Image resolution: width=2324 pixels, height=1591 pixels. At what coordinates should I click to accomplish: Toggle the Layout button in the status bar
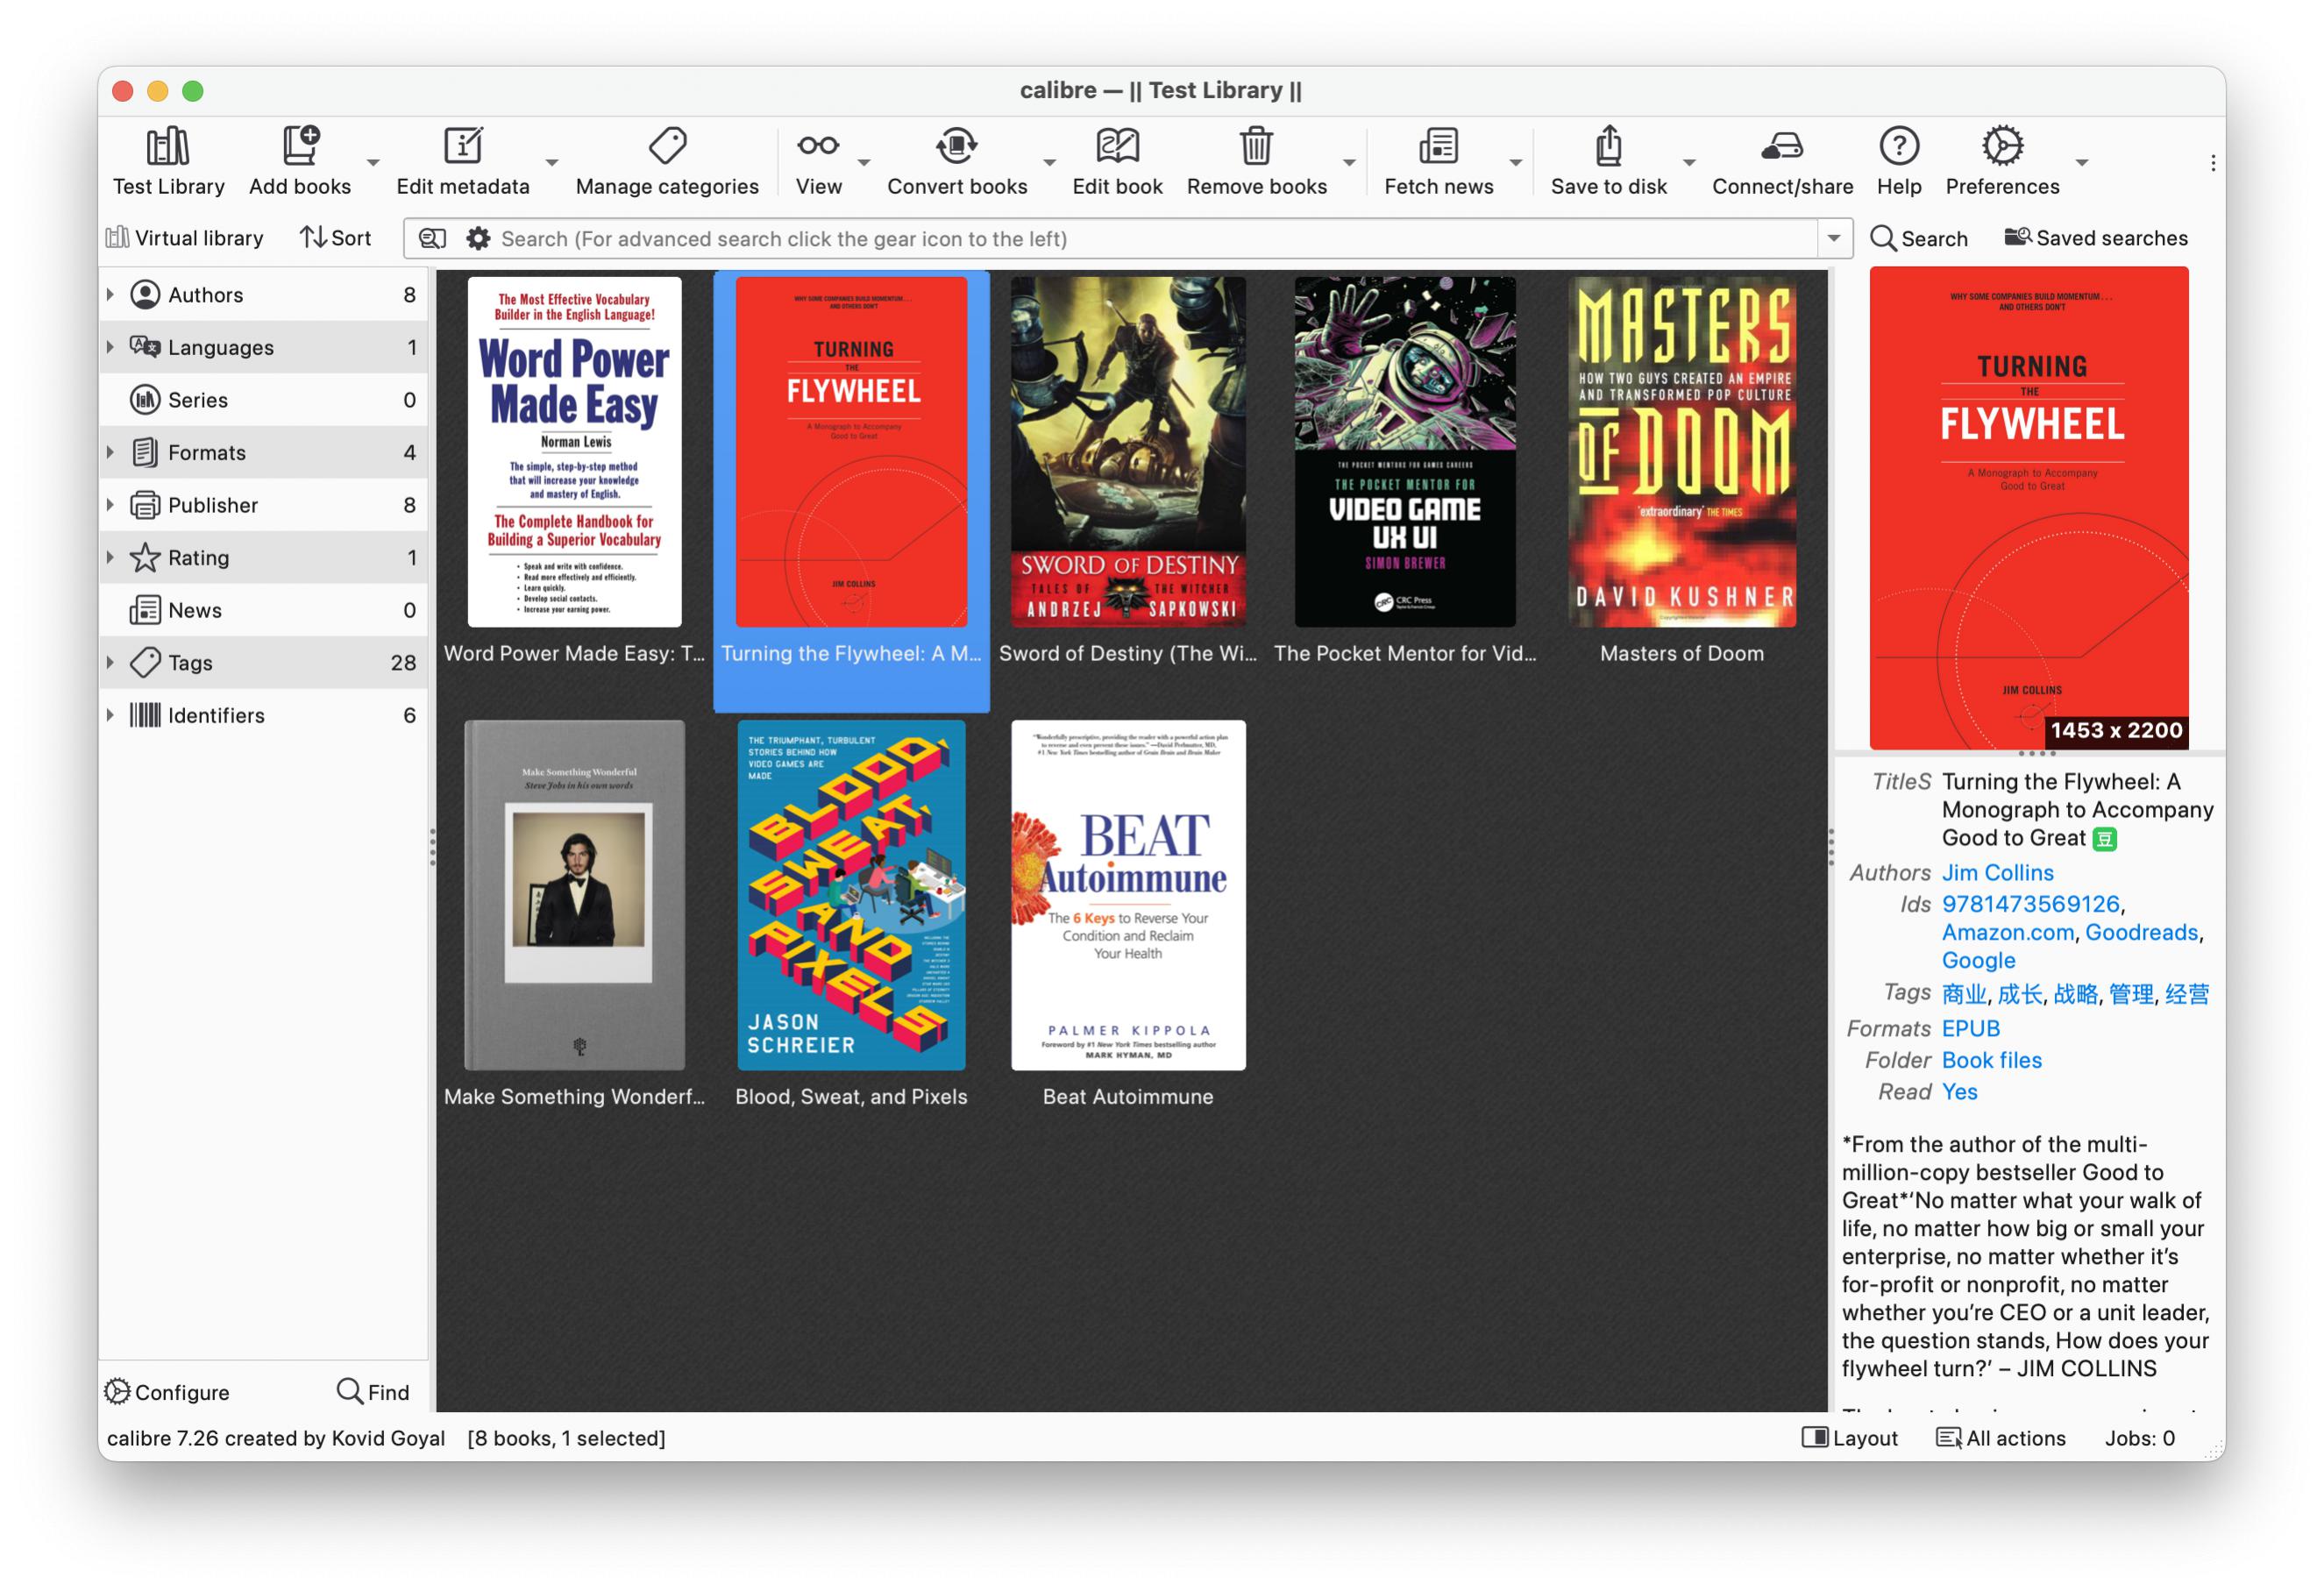click(1849, 1437)
